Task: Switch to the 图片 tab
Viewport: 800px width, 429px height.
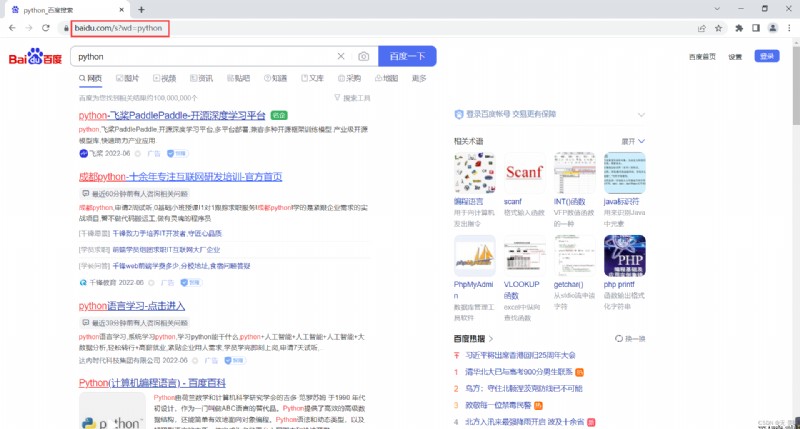Action: point(128,79)
